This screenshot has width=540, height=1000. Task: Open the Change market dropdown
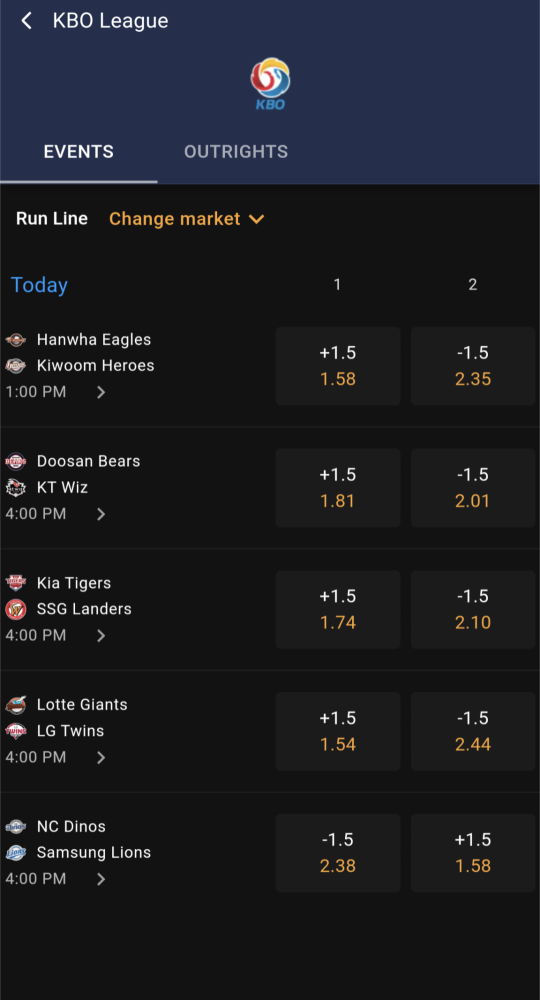[x=187, y=219]
